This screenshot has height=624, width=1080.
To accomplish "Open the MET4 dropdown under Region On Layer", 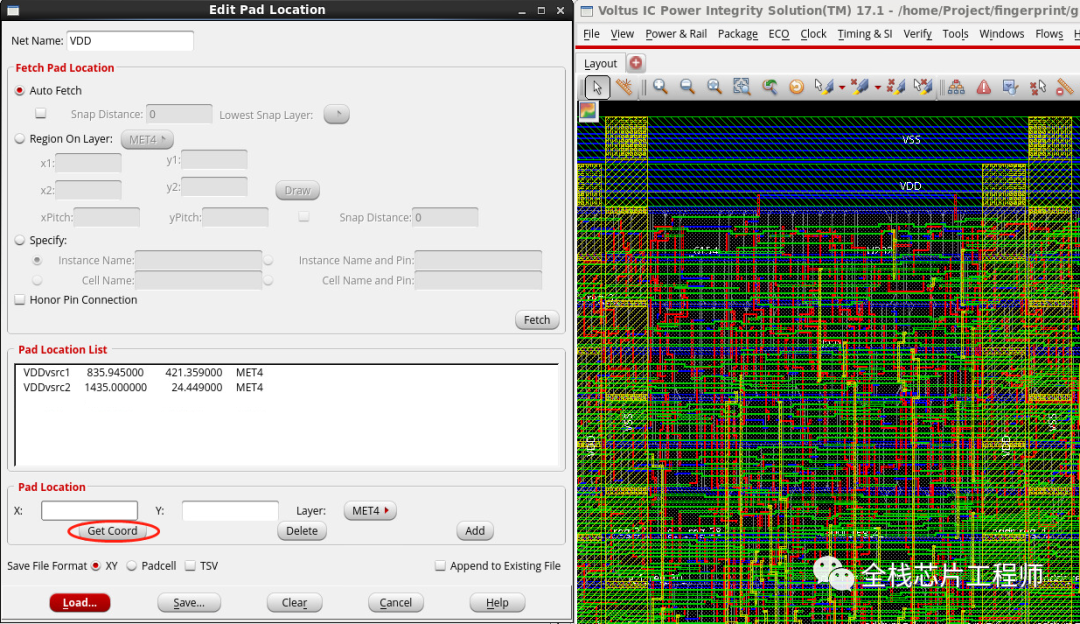I will tap(146, 139).
